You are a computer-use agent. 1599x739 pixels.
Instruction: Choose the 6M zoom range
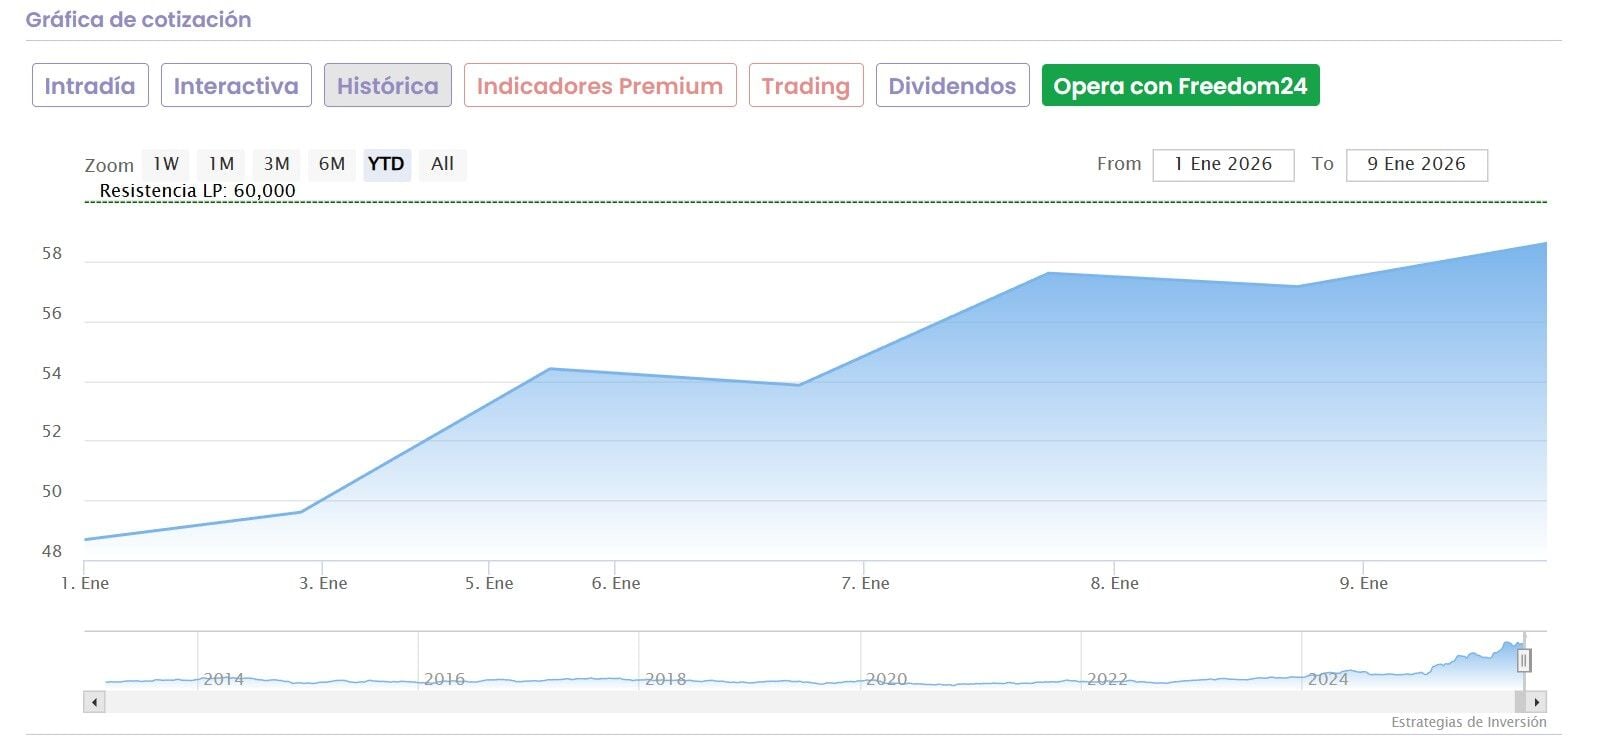331,164
